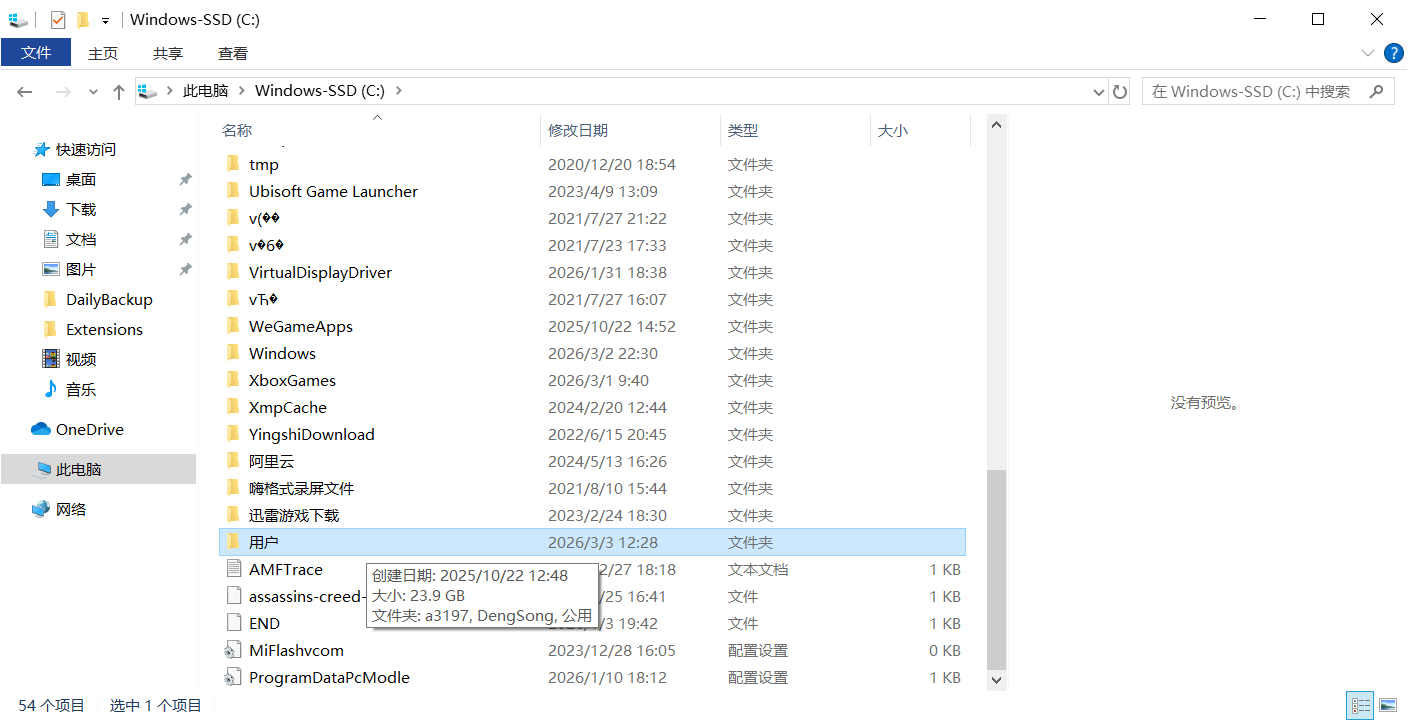Click 此电脑 in the address breadcrumb
1408x721 pixels.
(x=205, y=91)
